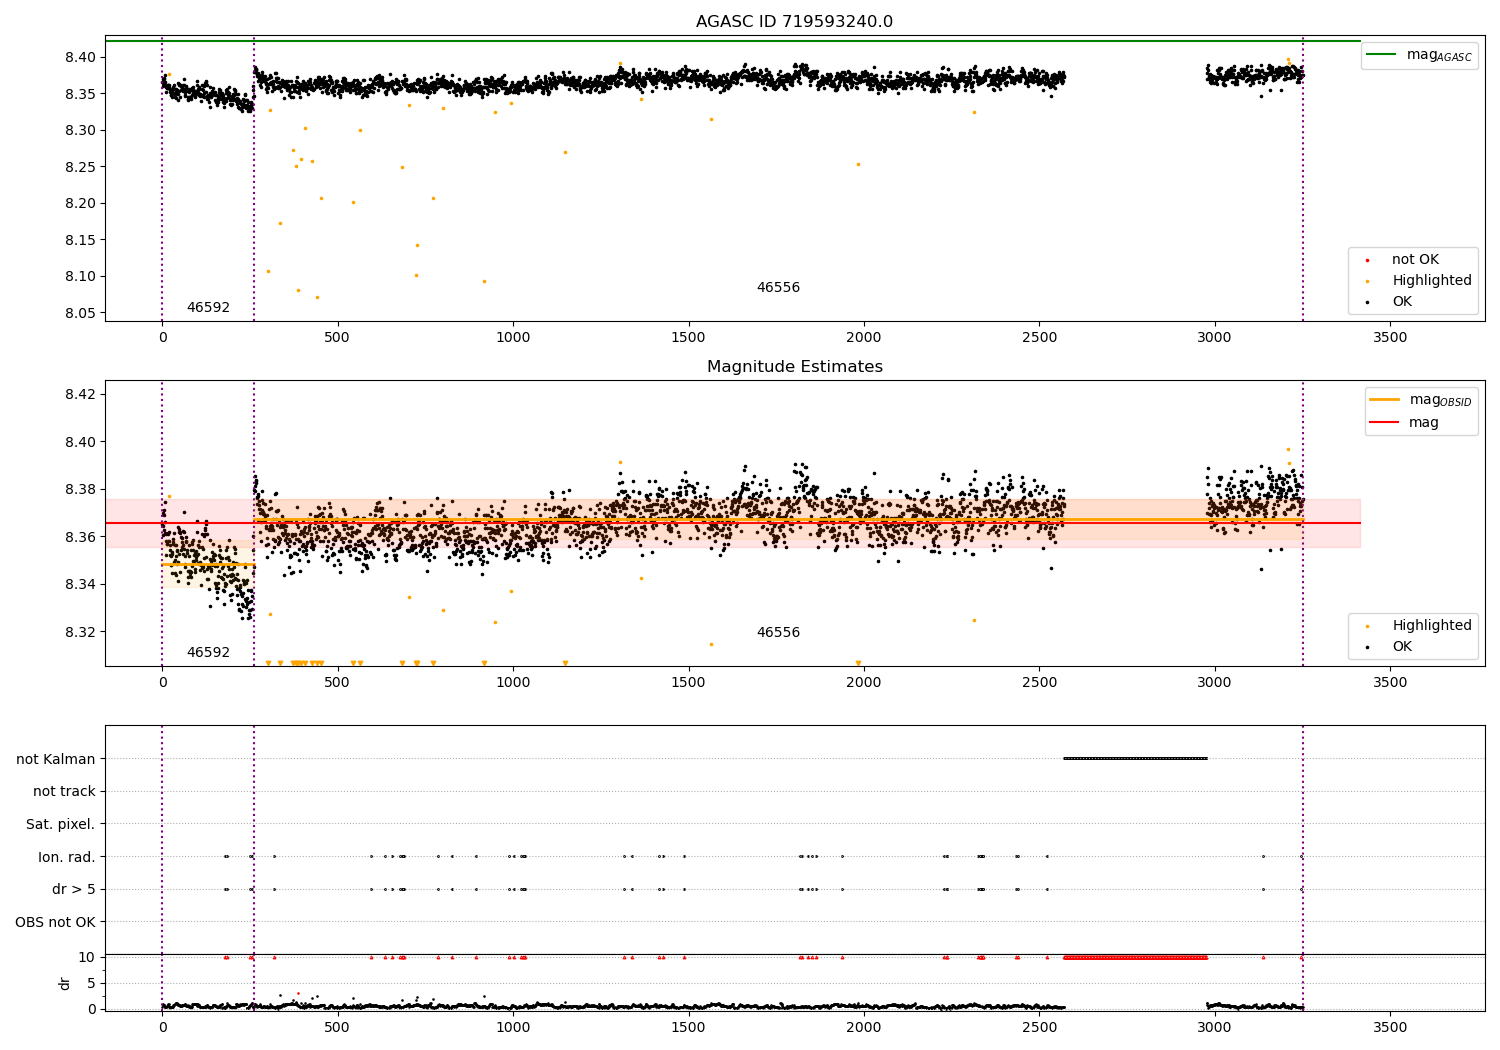Click the 8.05 tick label in top plot

tap(79, 313)
